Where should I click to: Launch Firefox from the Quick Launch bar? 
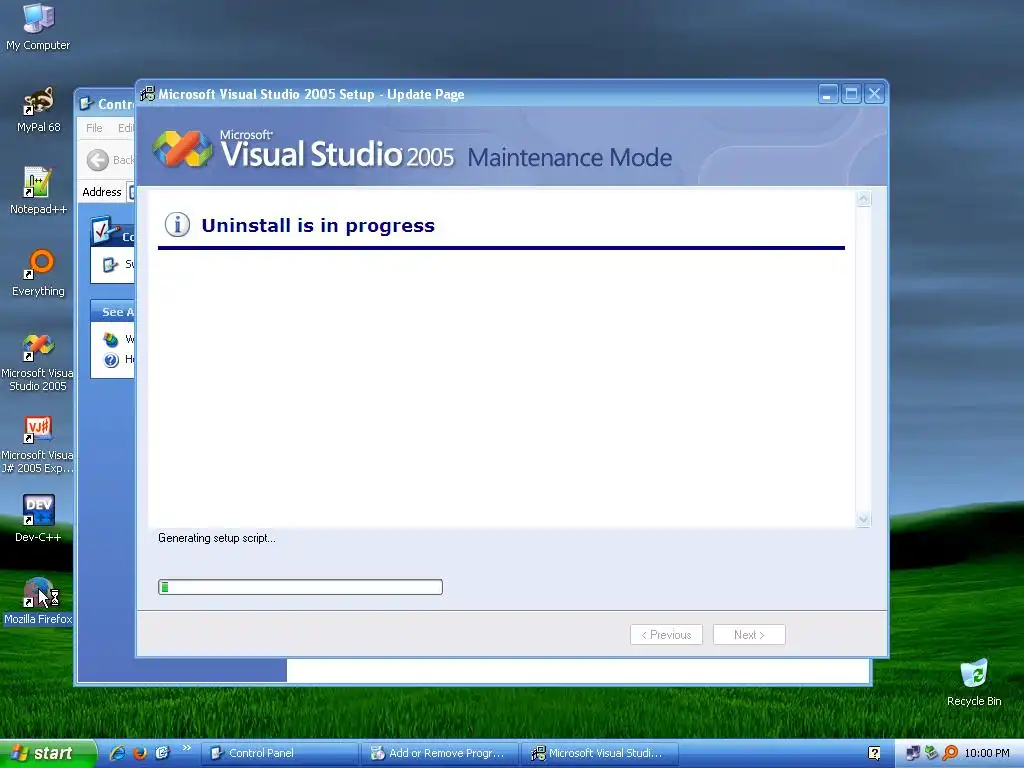140,753
